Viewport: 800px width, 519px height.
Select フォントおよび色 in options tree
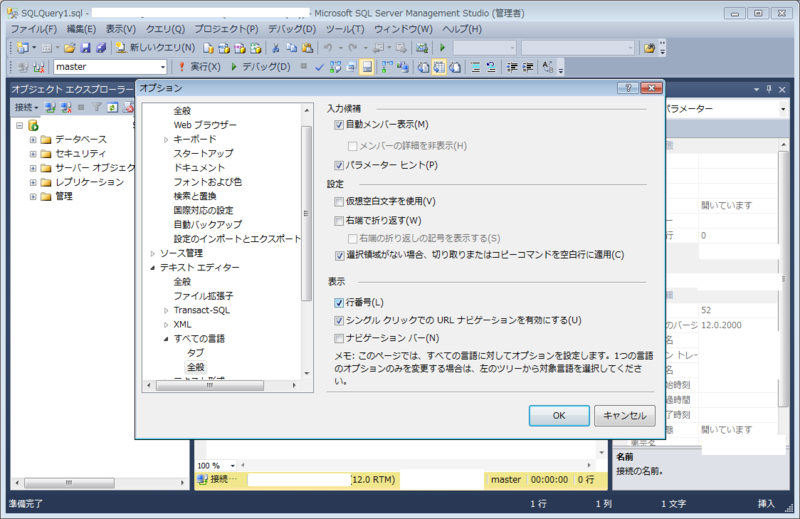(x=208, y=182)
